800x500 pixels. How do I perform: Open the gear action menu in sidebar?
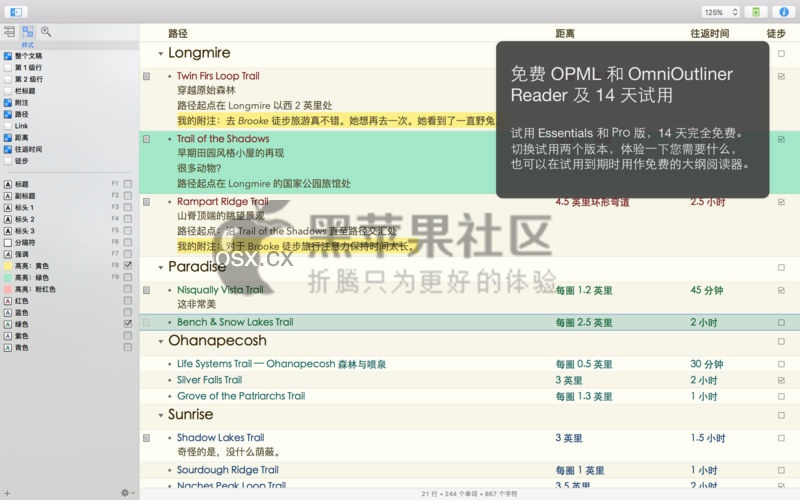[127, 493]
